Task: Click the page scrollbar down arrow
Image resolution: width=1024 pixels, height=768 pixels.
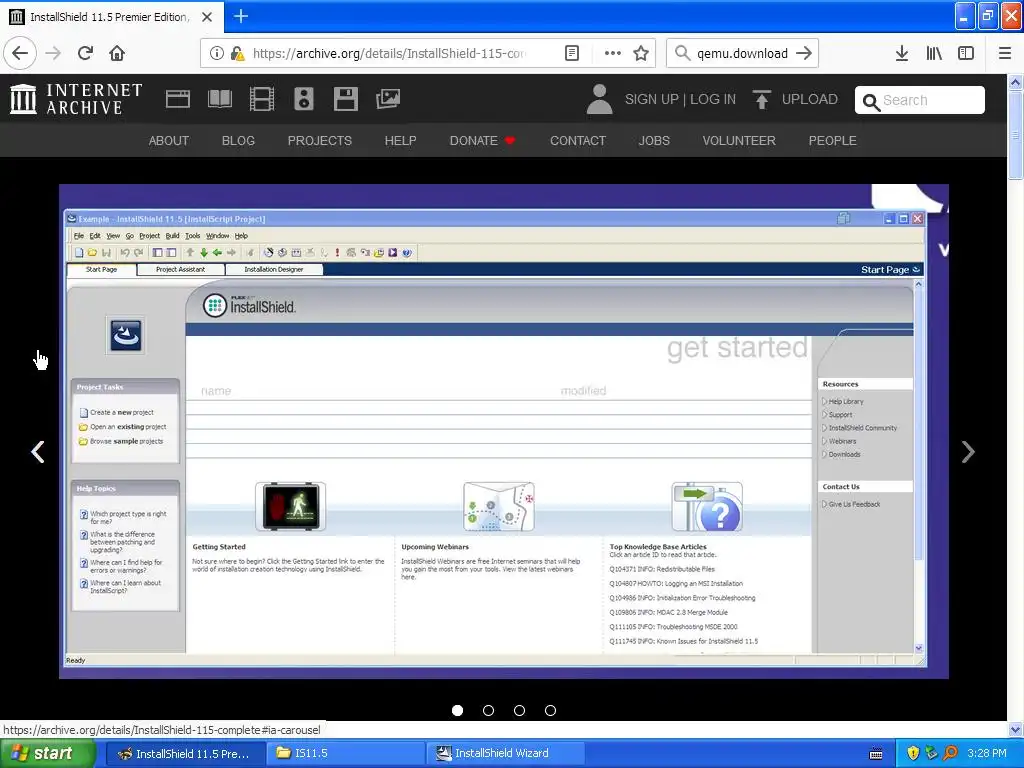Action: click(1015, 729)
